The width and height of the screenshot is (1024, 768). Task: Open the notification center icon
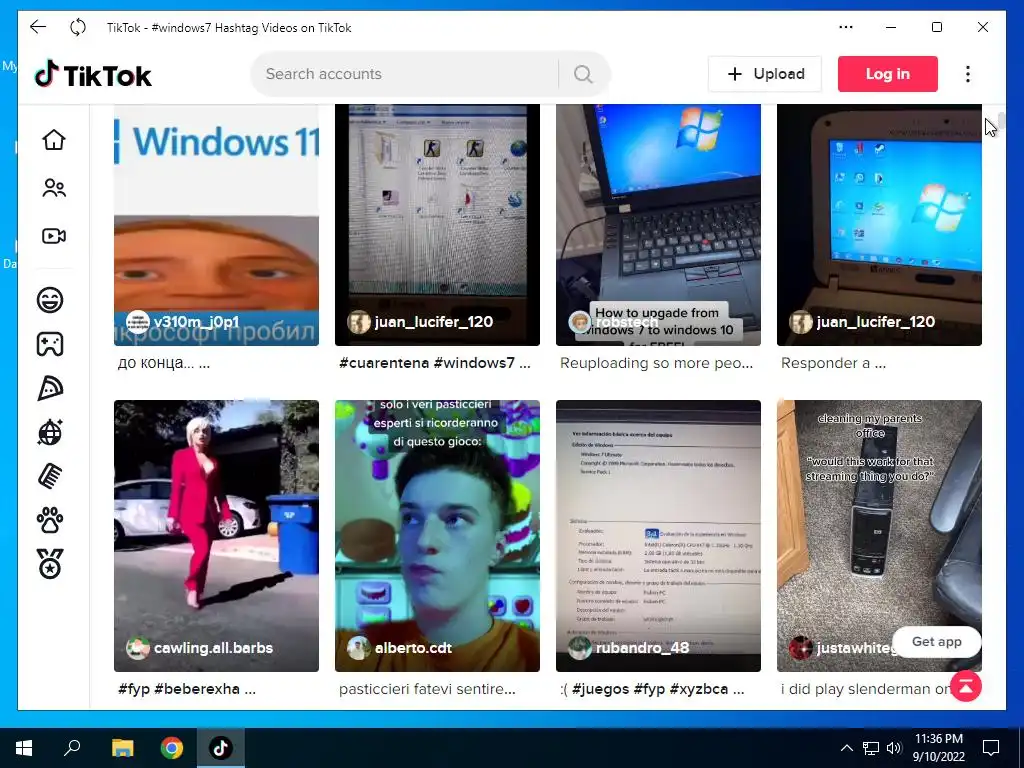991,748
